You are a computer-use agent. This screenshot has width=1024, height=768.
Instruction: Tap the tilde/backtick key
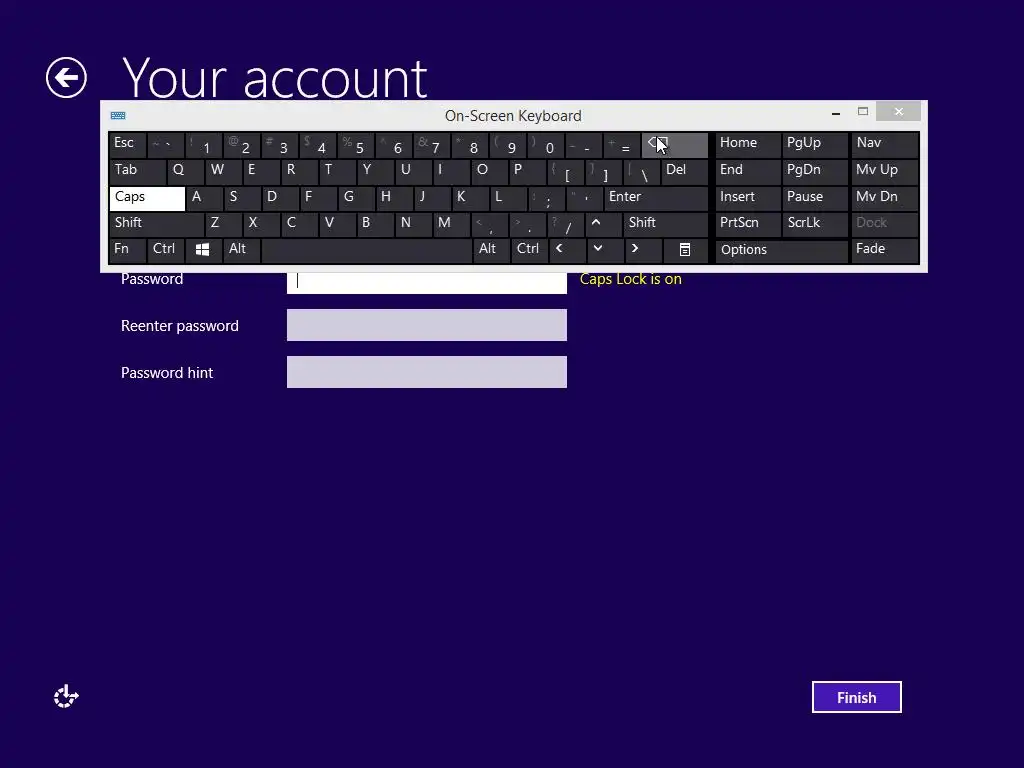(x=165, y=145)
